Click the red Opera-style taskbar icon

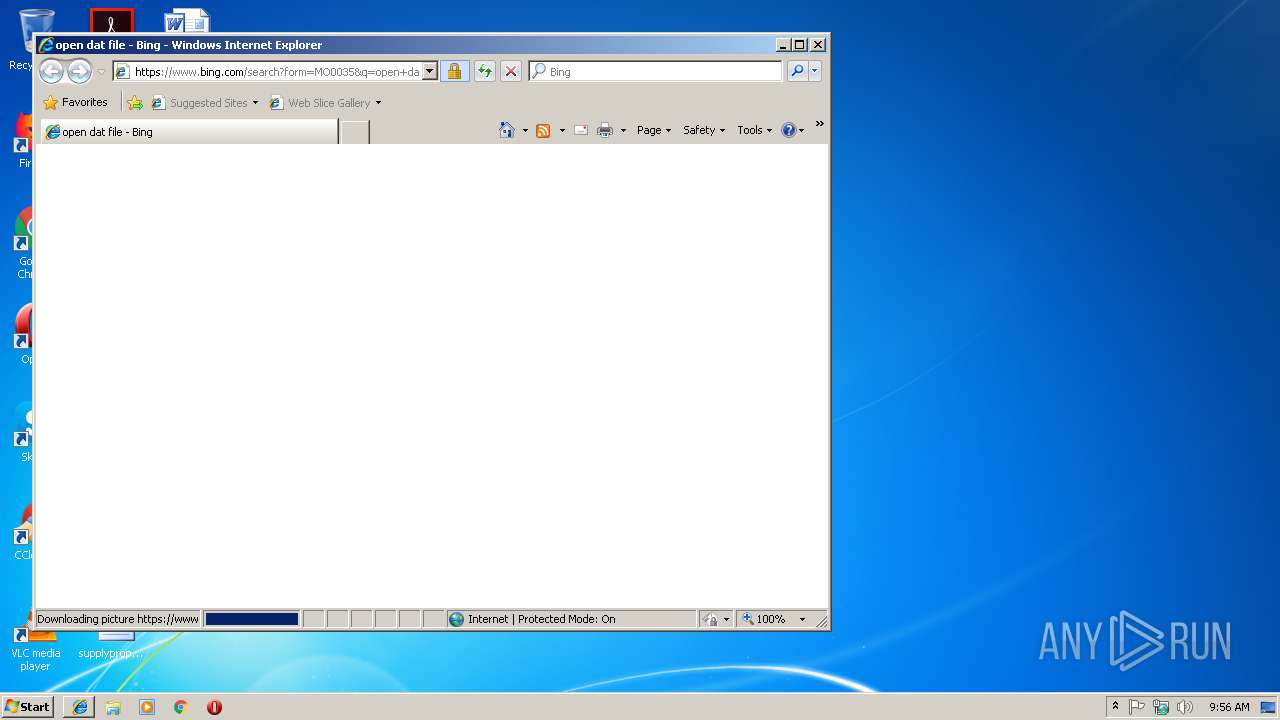(214, 706)
